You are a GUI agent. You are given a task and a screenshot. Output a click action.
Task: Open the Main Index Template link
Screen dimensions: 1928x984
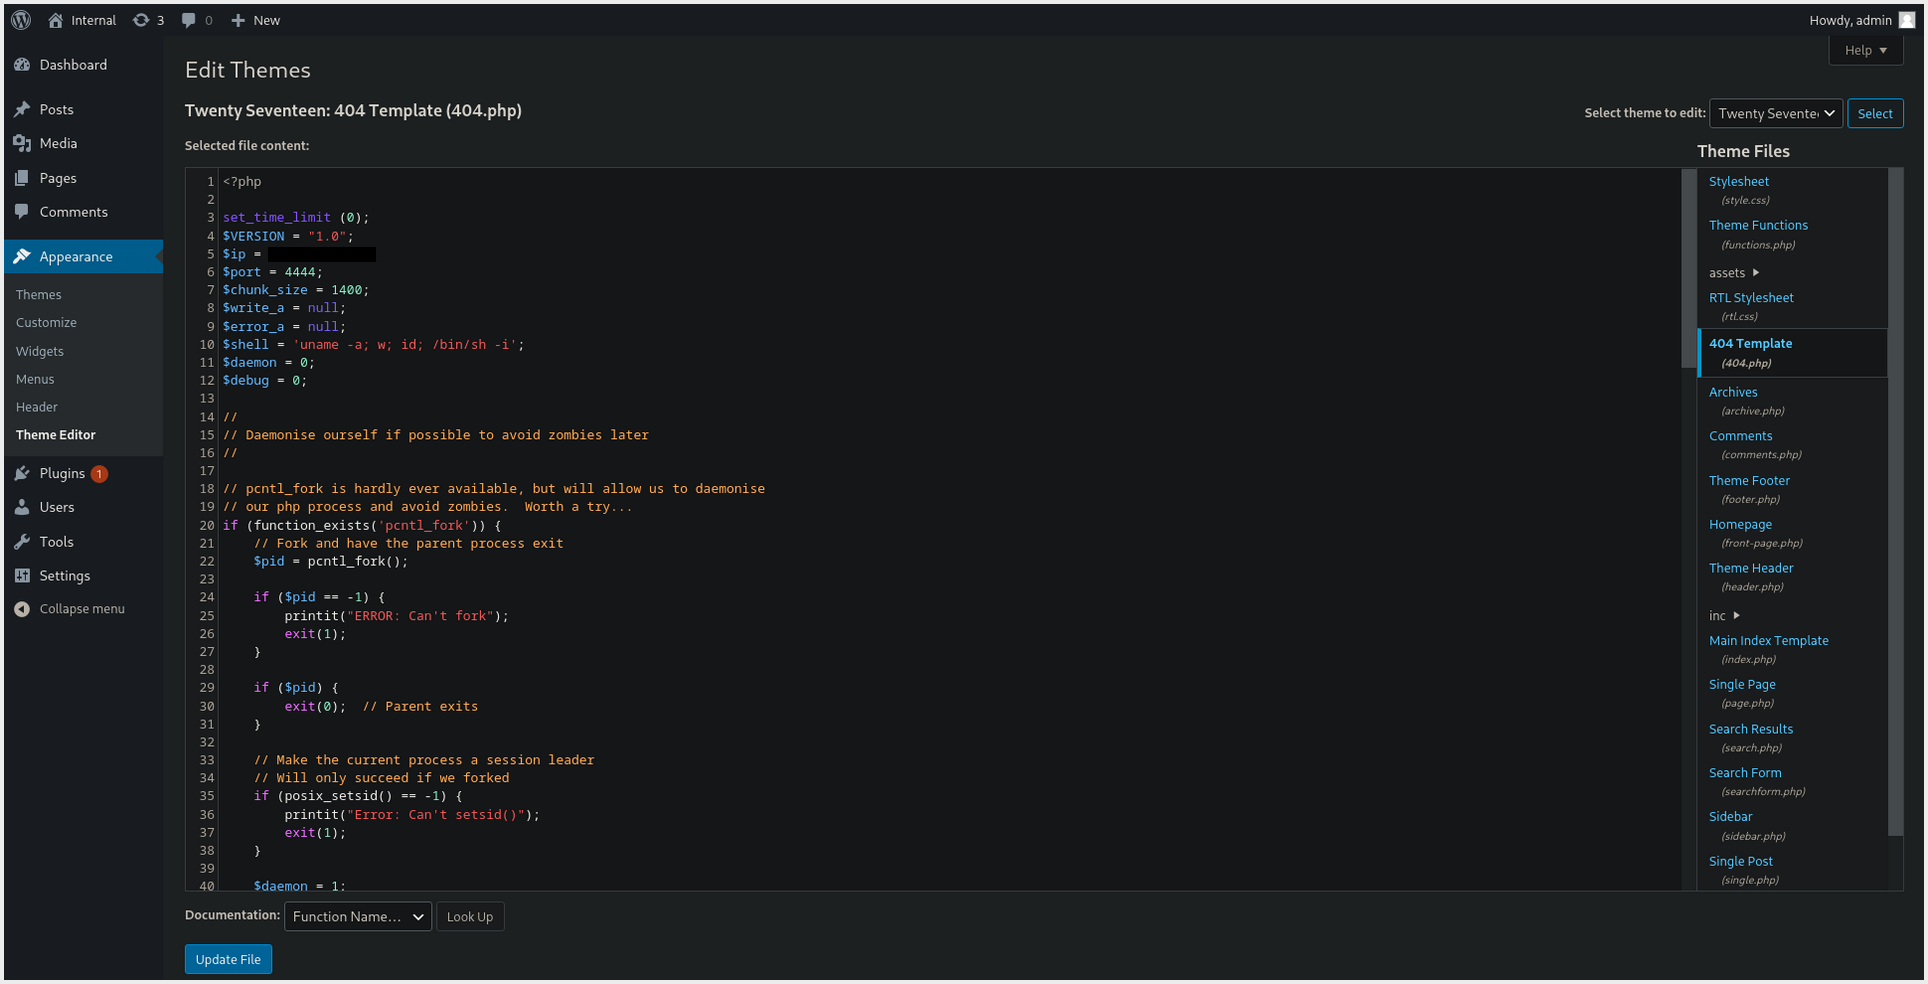[x=1768, y=641]
